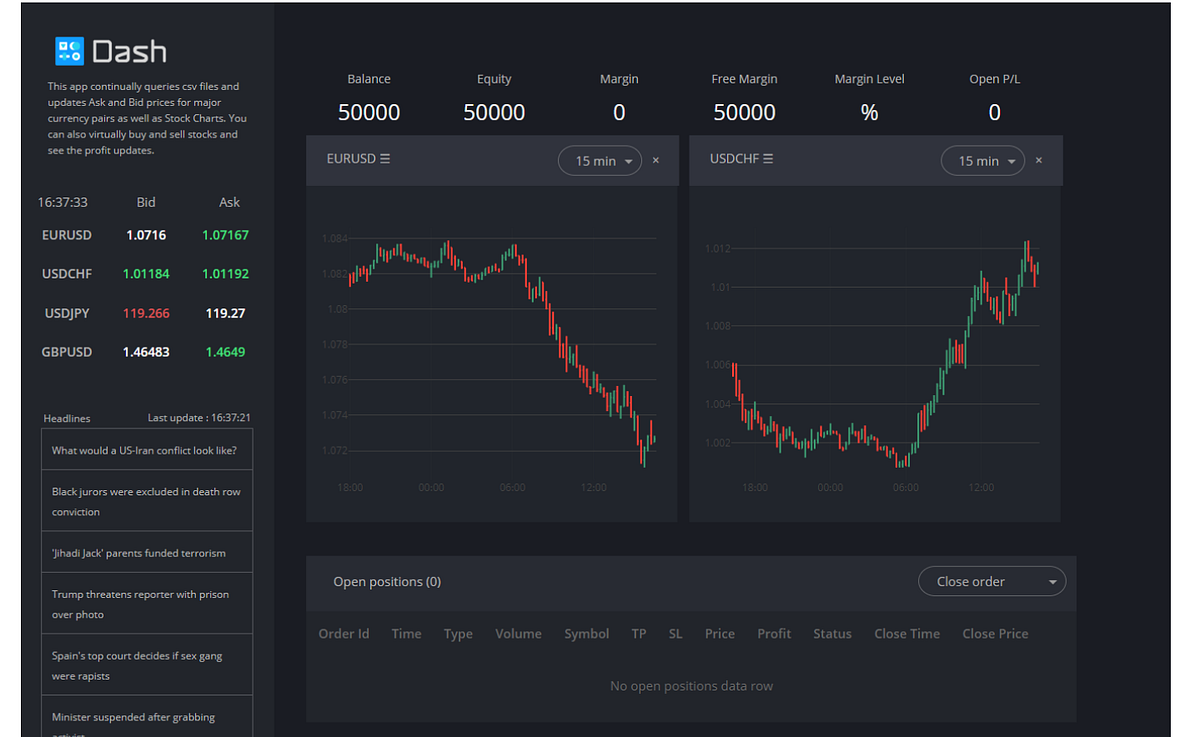Image resolution: width=1200 pixels, height=737 pixels.
Task: Click the dropdown arrow on Close order control
Action: point(1052,581)
